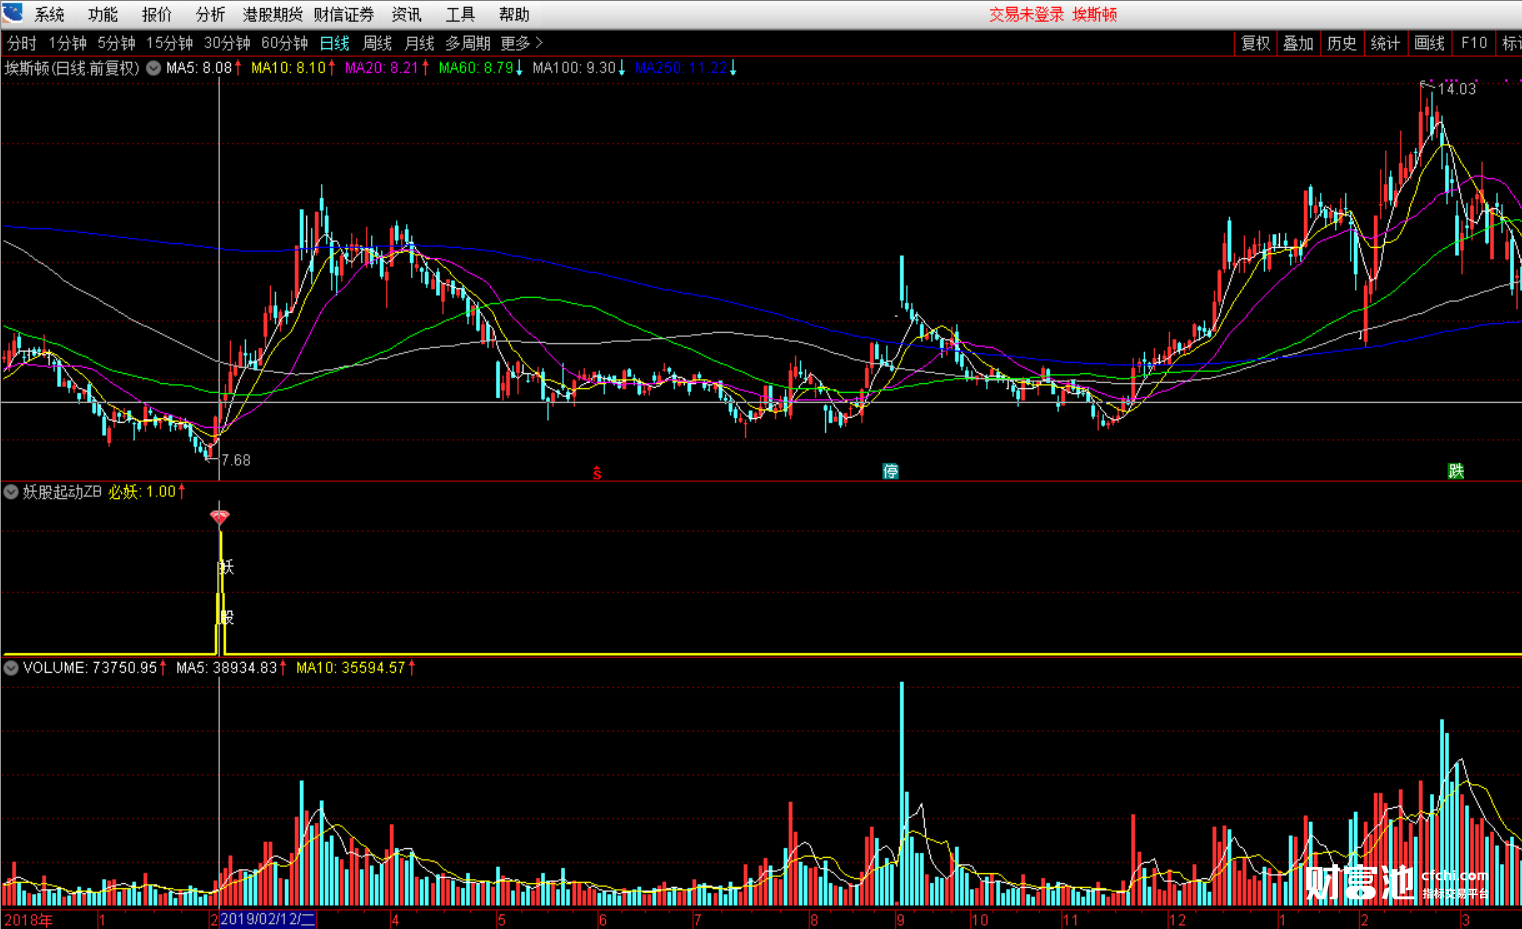Select the 周线 weekly chart tab
The width and height of the screenshot is (1522, 929).
click(x=377, y=43)
